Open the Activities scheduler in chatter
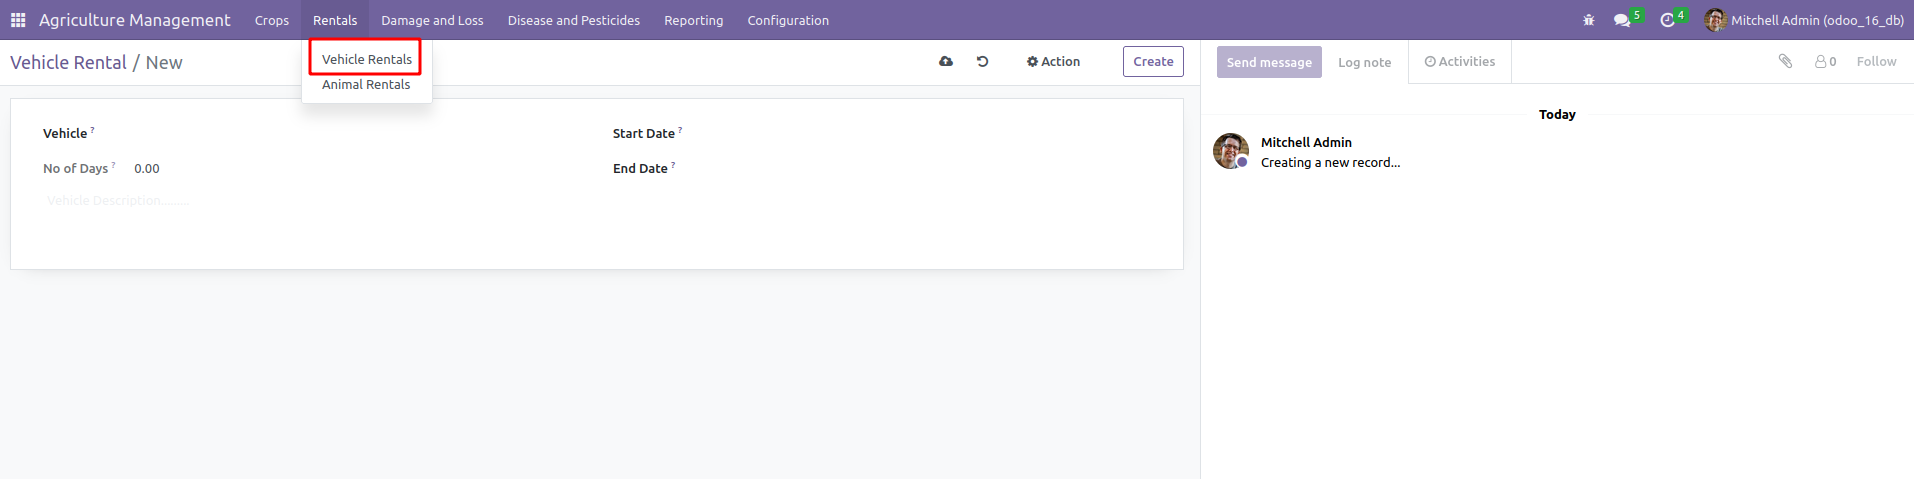1914x479 pixels. [x=1460, y=62]
